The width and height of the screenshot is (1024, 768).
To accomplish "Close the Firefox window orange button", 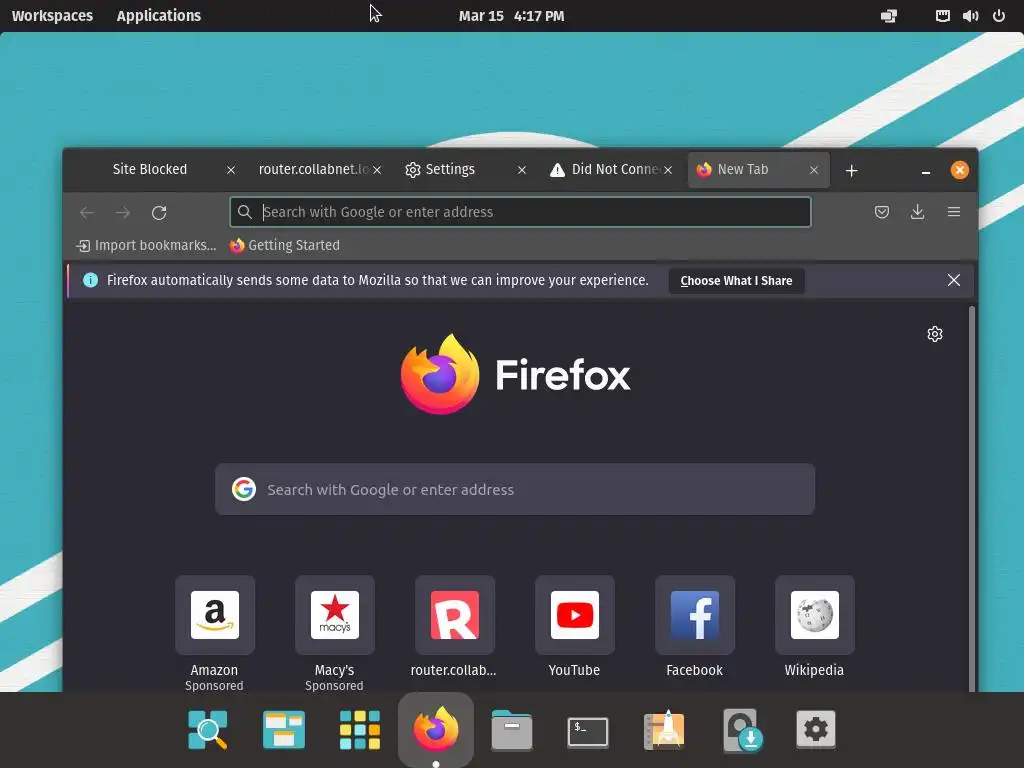I will 959,170.
